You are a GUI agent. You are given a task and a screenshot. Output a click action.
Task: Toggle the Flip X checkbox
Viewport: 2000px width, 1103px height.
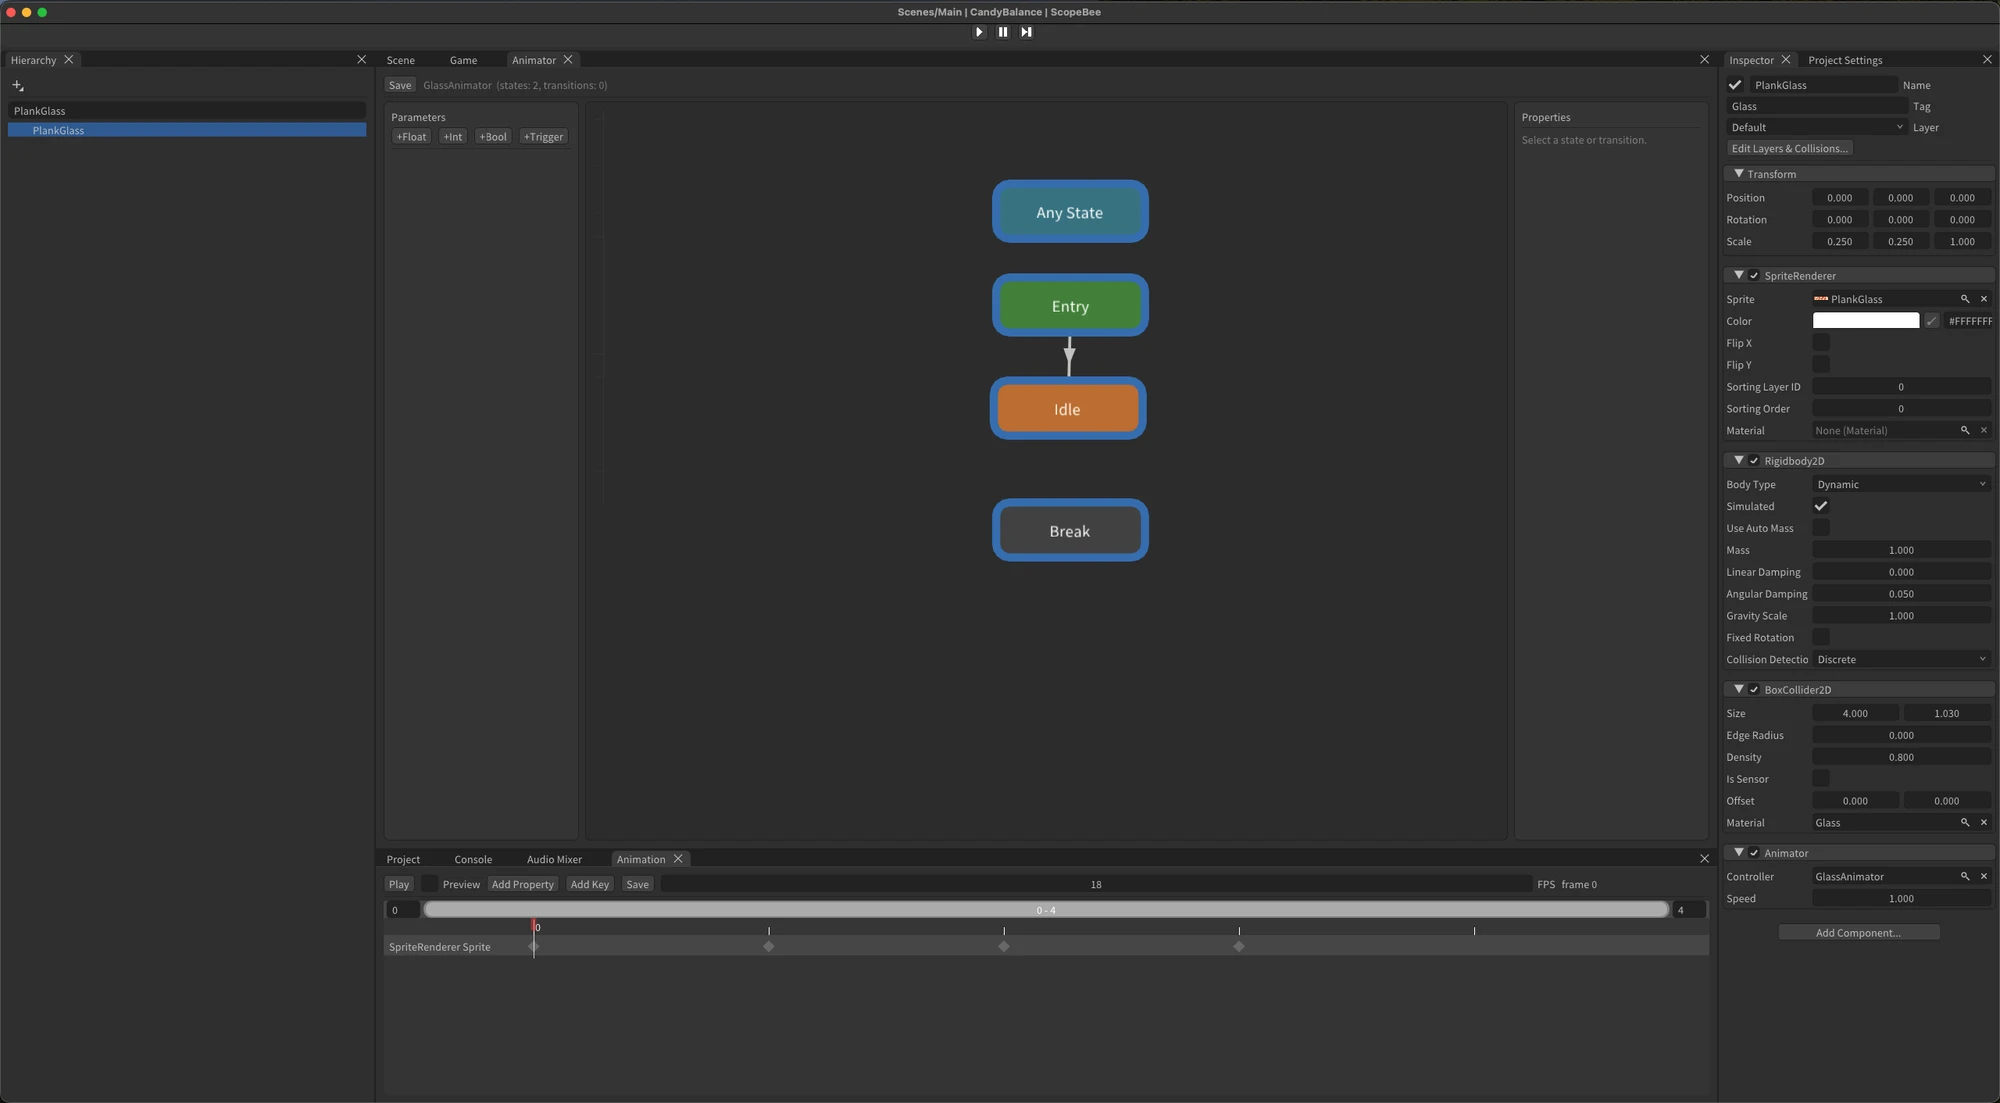coord(1821,343)
